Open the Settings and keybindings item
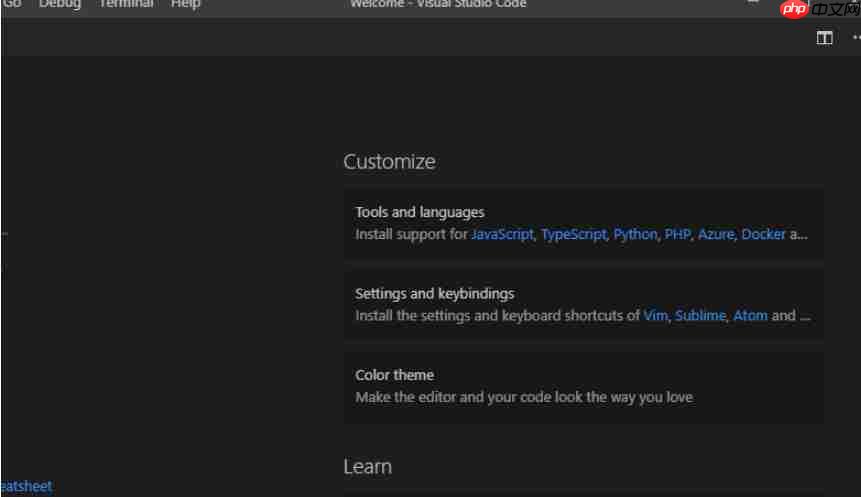 point(434,293)
